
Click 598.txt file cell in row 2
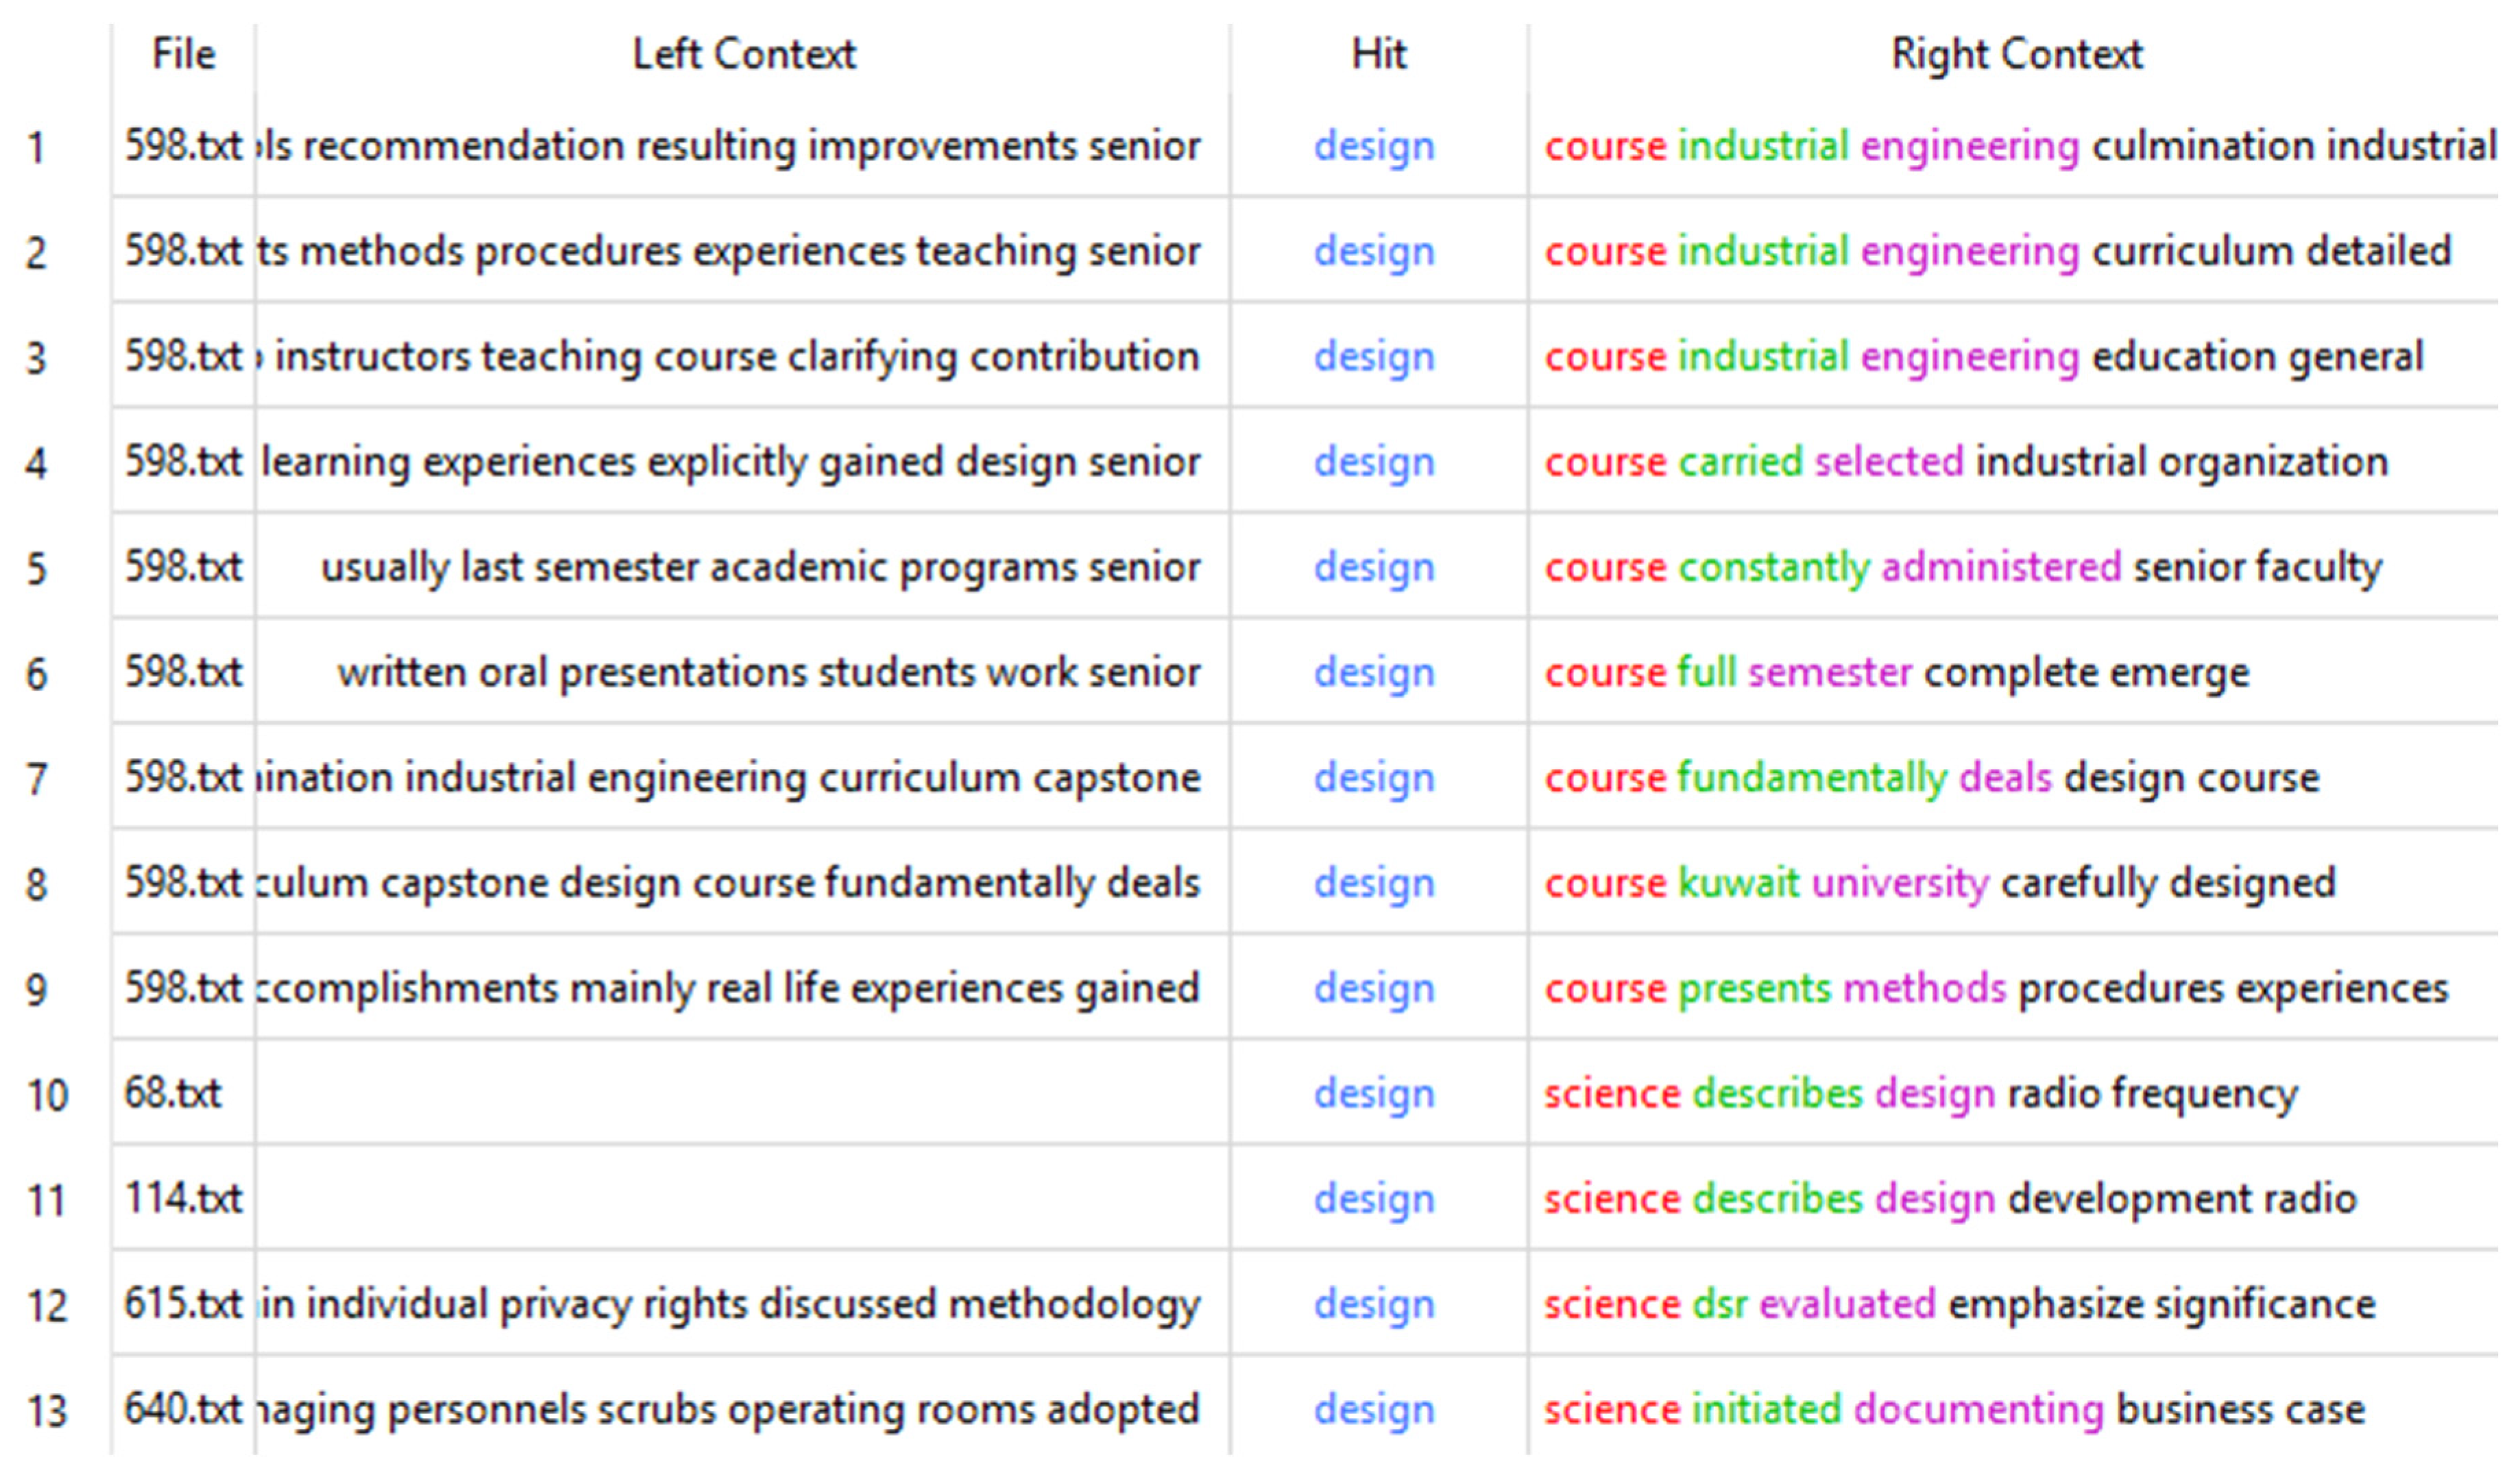point(183,252)
